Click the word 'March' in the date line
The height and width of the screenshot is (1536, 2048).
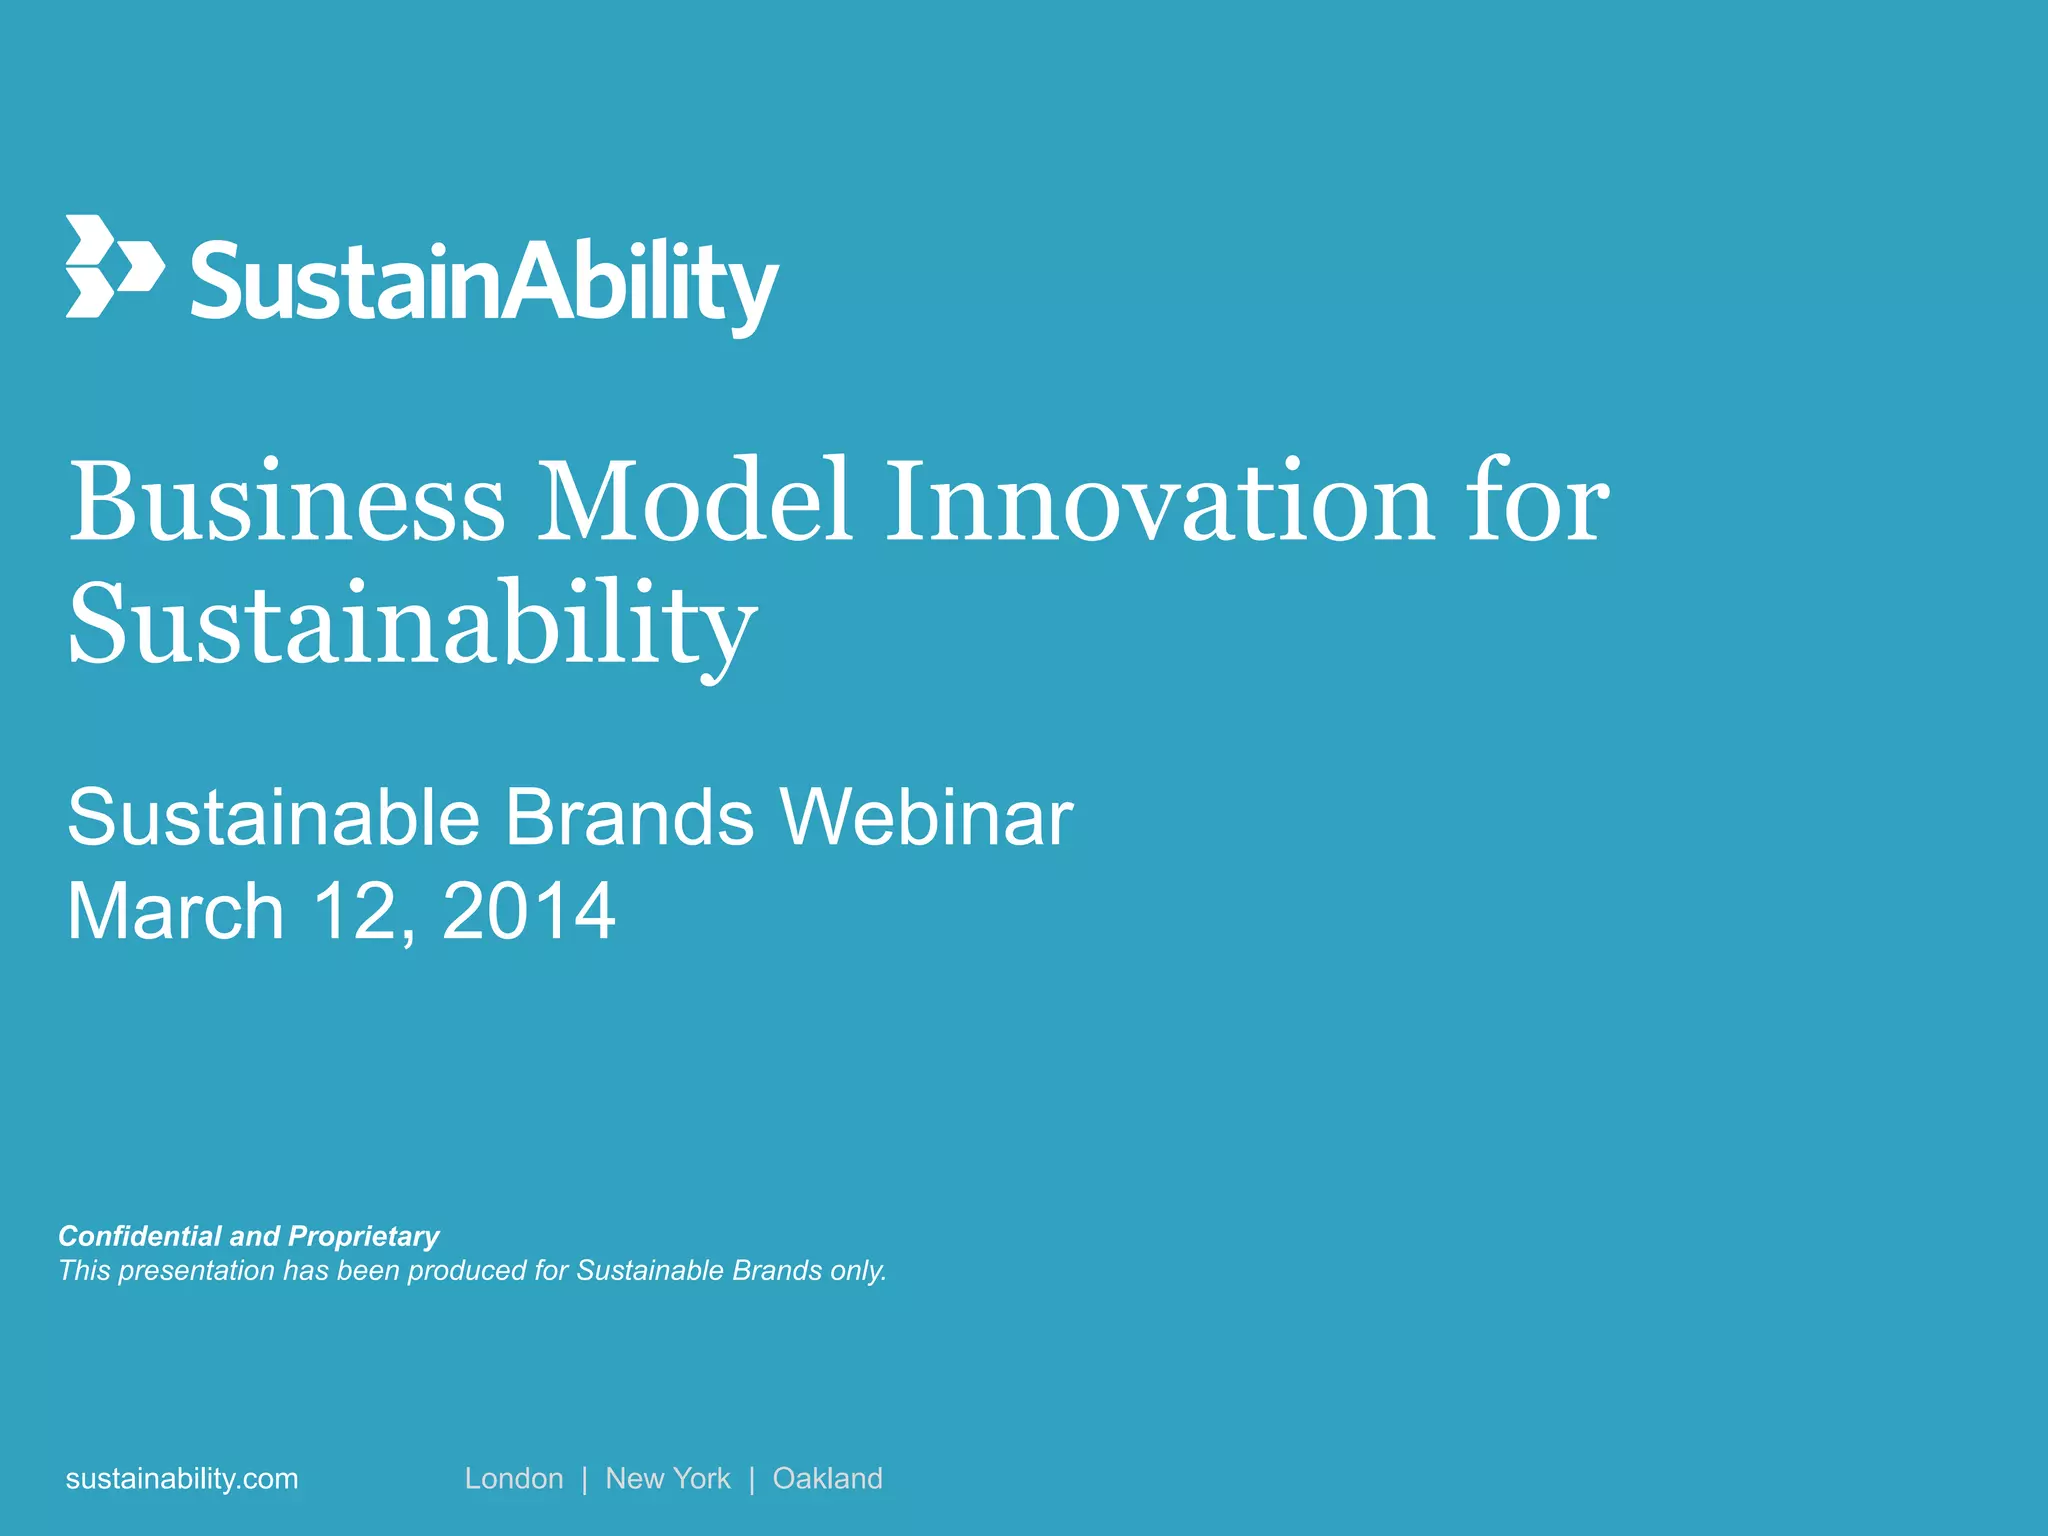pyautogui.click(x=176, y=911)
